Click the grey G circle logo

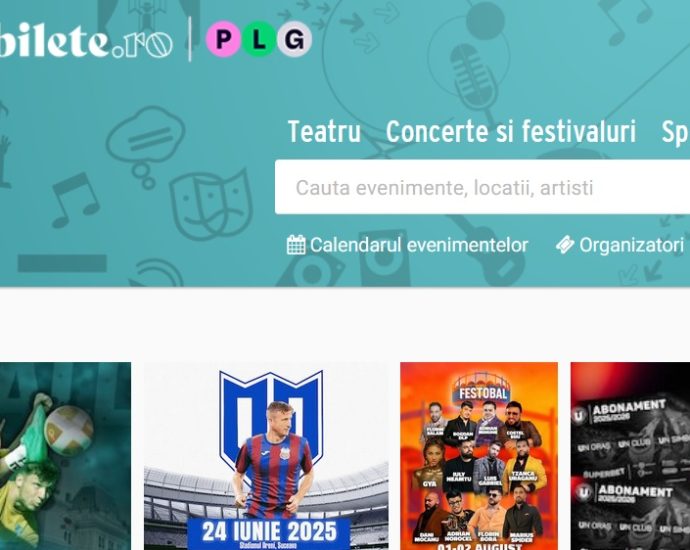tap(294, 39)
